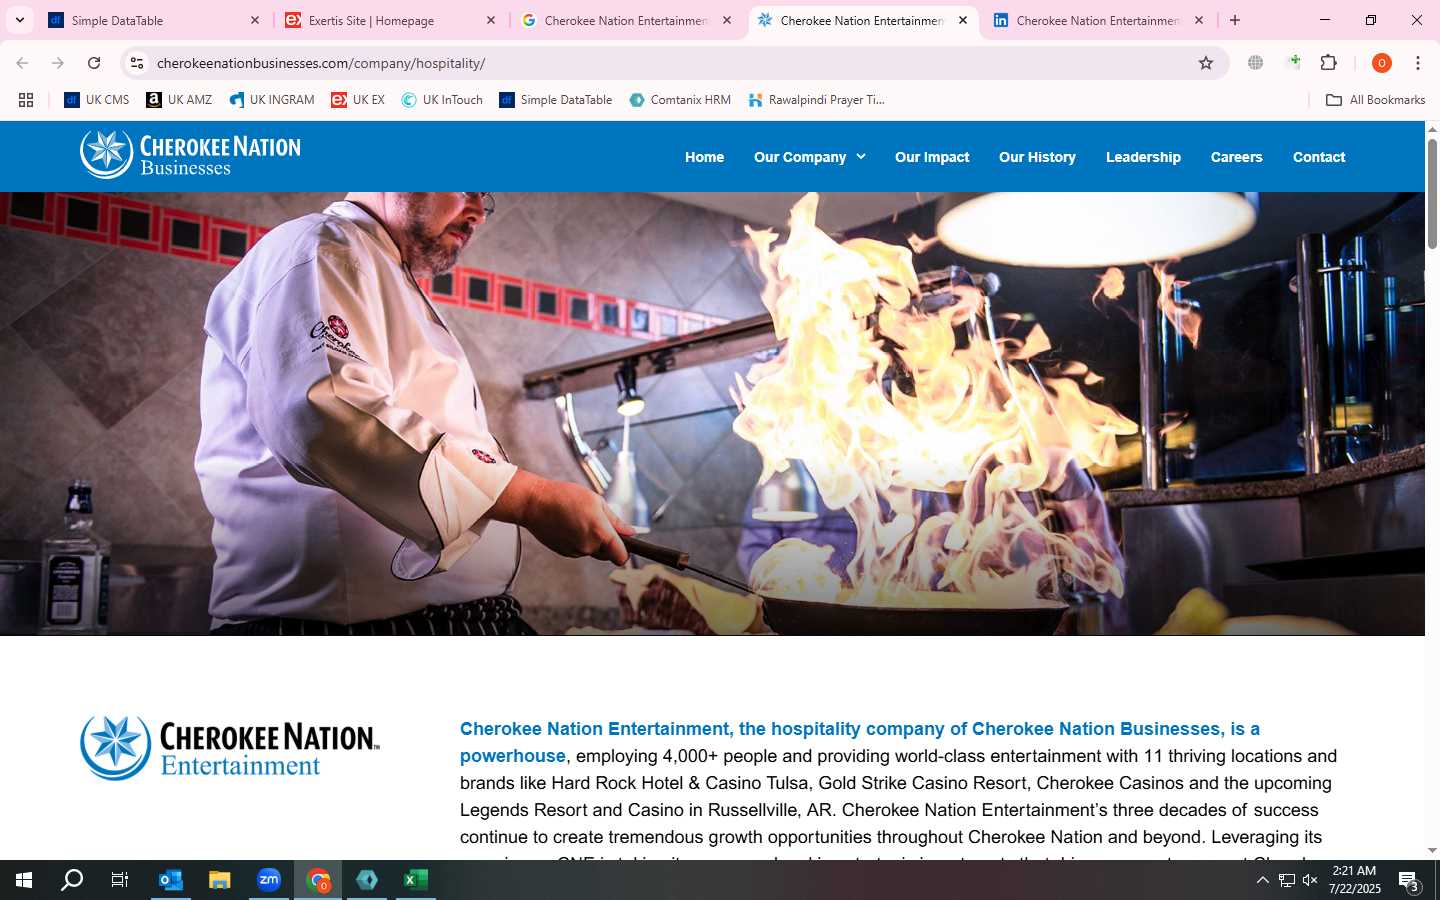Open the Simple DataTable bookmark

(556, 100)
